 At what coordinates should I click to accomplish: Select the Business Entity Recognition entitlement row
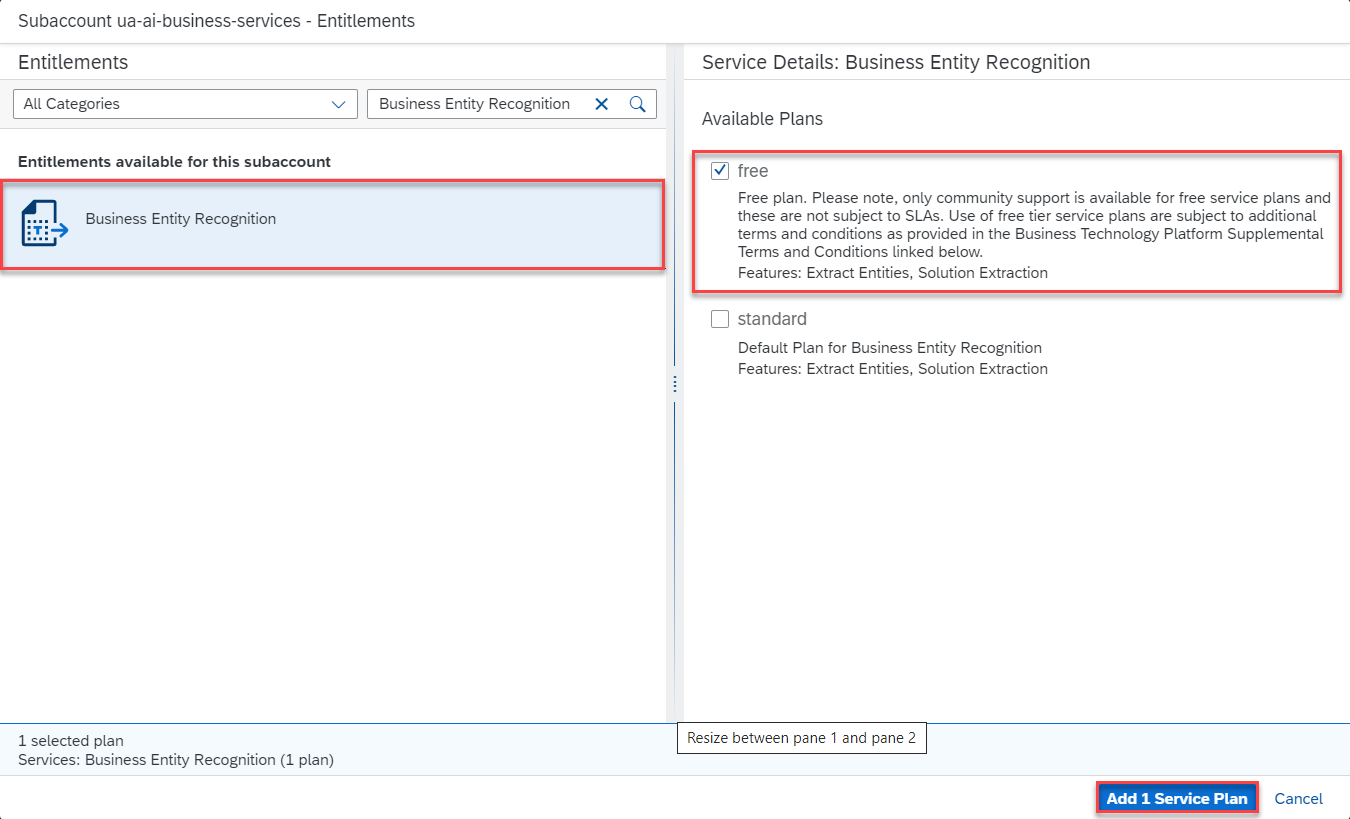point(332,224)
